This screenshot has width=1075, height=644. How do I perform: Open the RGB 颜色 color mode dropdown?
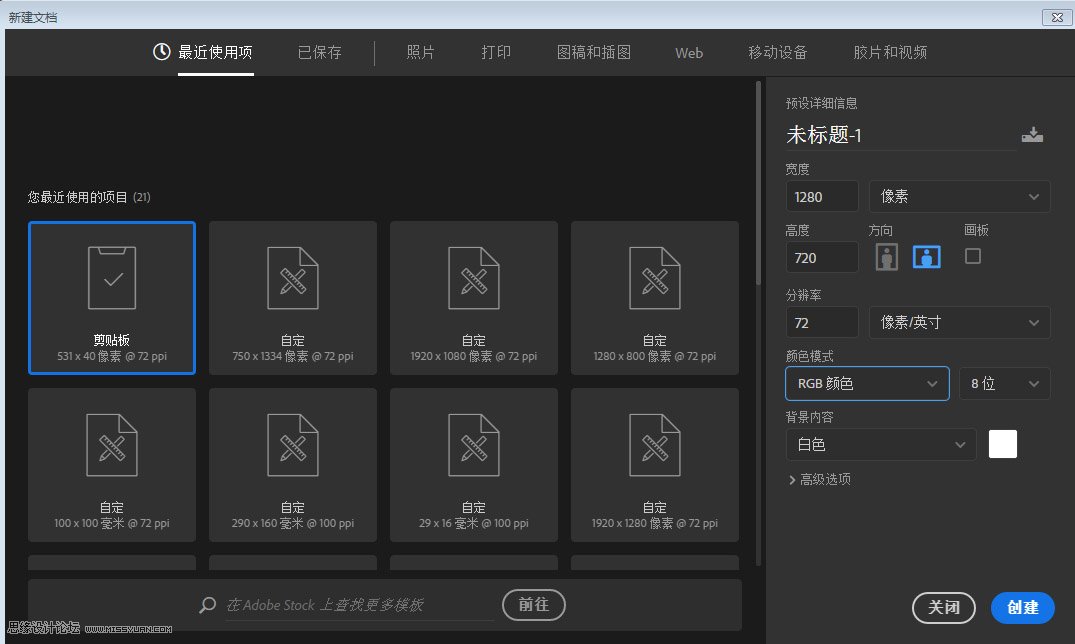pos(866,383)
